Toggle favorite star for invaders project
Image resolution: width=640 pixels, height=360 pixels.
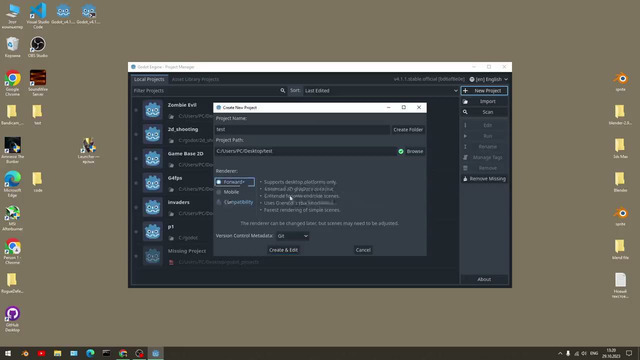coord(136,207)
